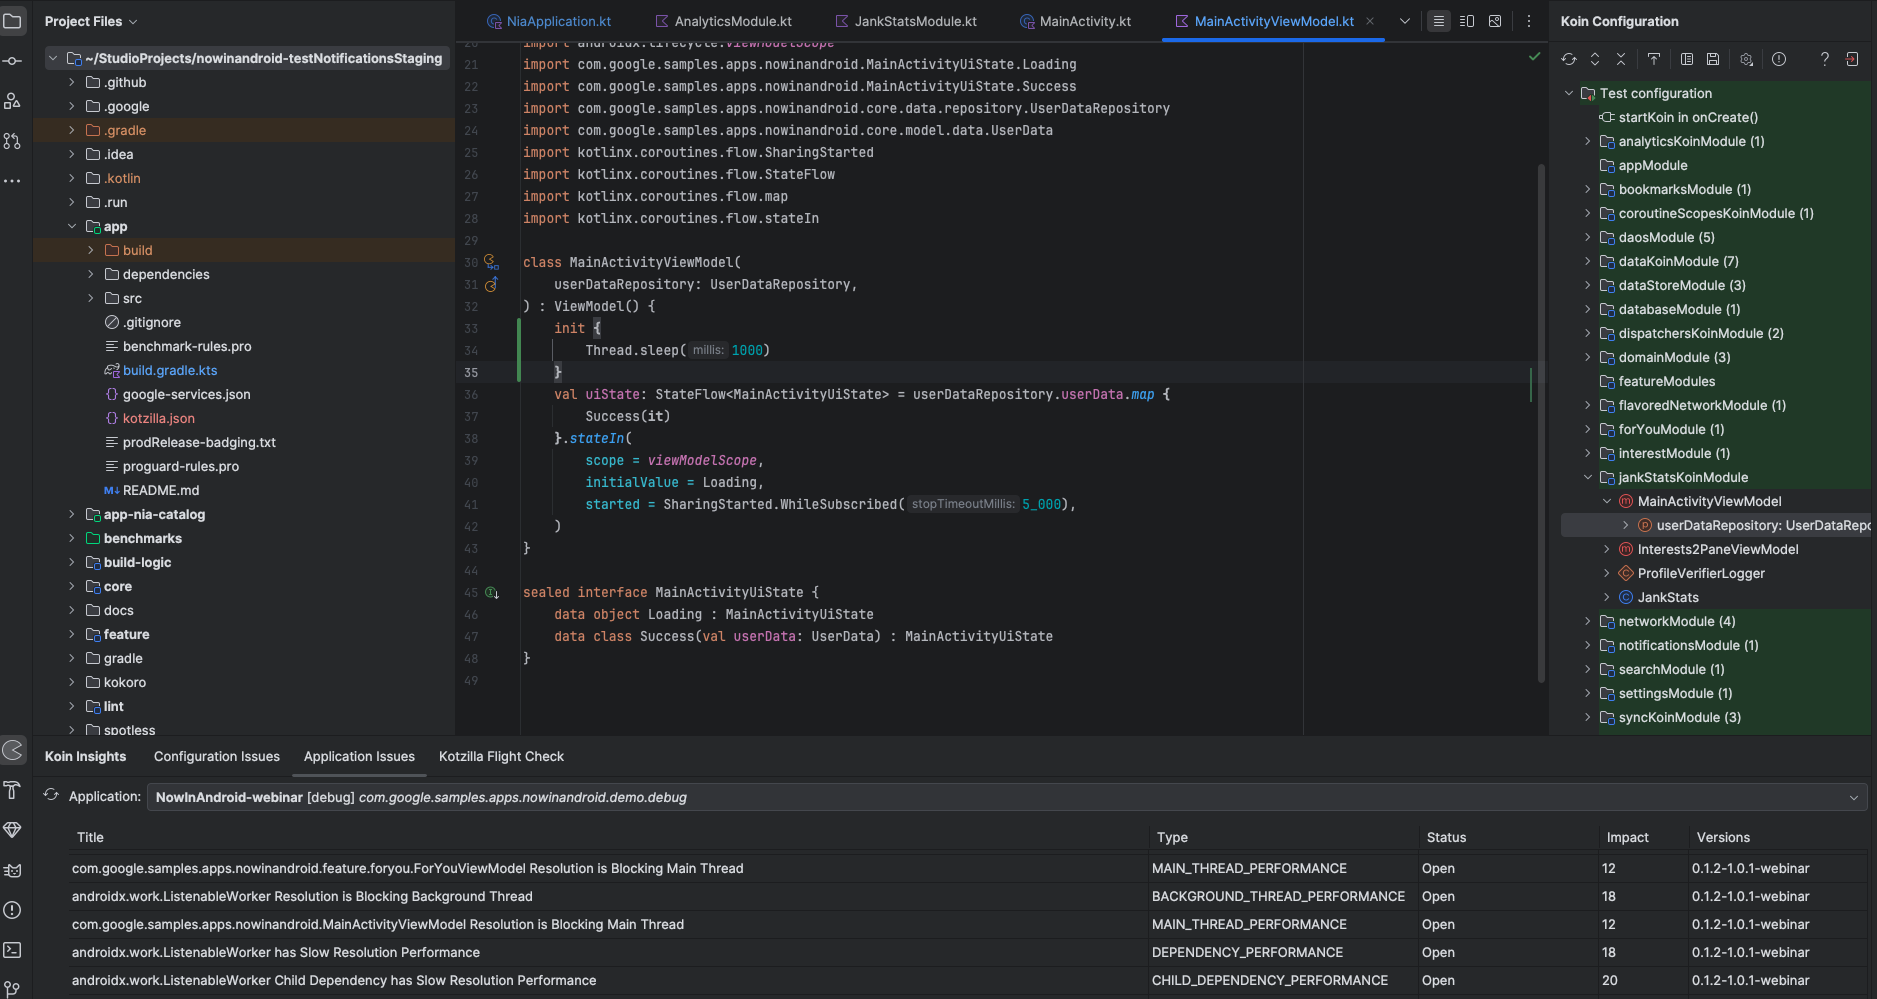Open the Problems tool window icon

(x=13, y=910)
